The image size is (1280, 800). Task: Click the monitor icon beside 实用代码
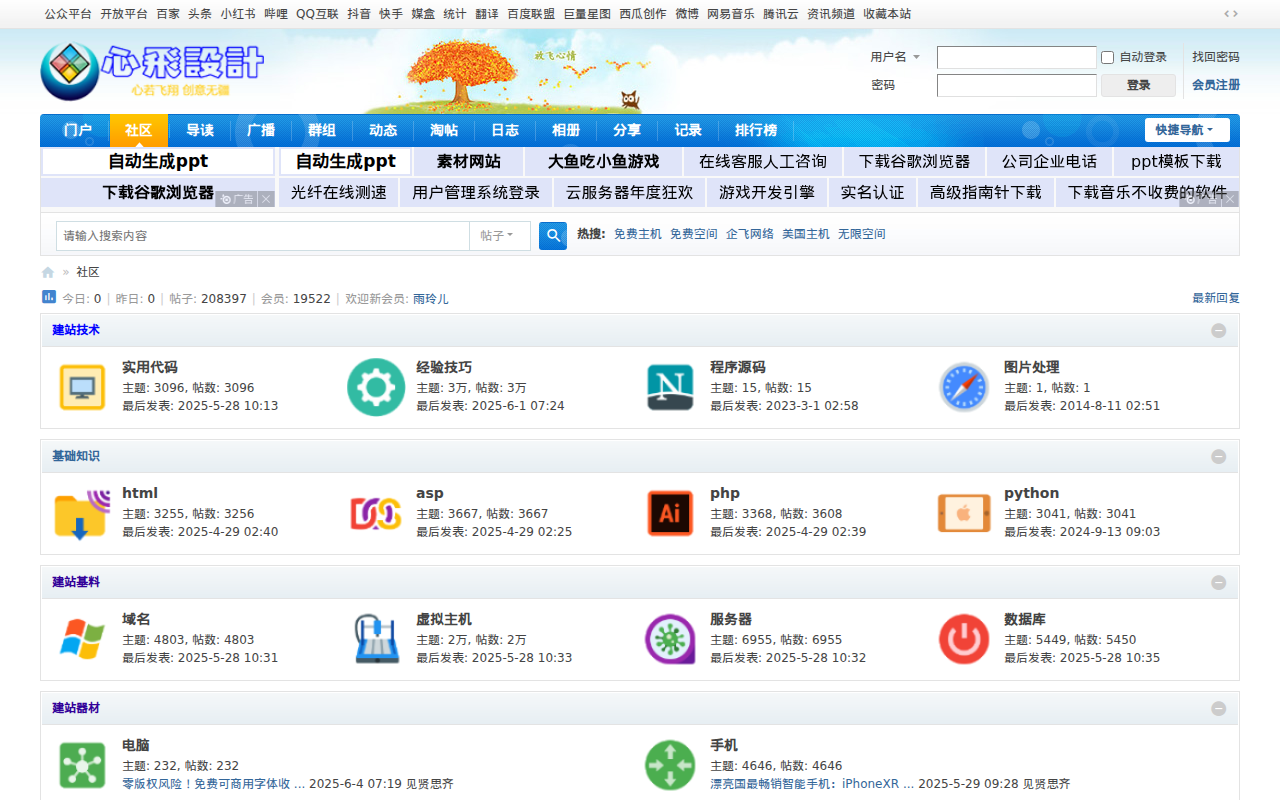tap(81, 387)
